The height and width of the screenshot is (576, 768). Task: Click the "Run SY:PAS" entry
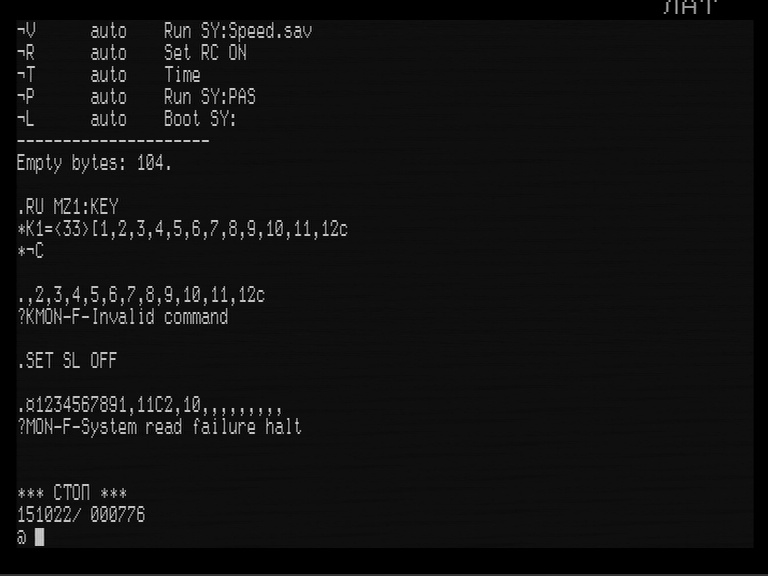(210, 97)
